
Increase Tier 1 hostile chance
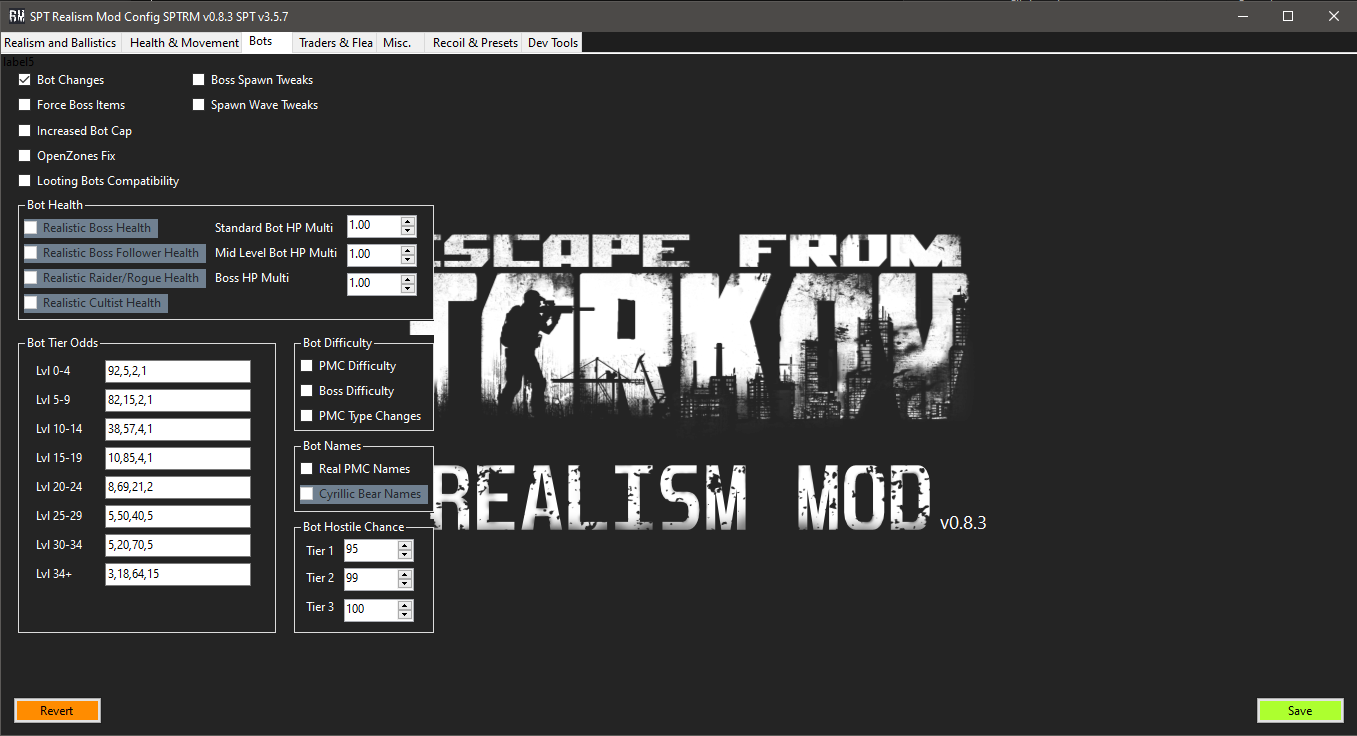tap(405, 546)
